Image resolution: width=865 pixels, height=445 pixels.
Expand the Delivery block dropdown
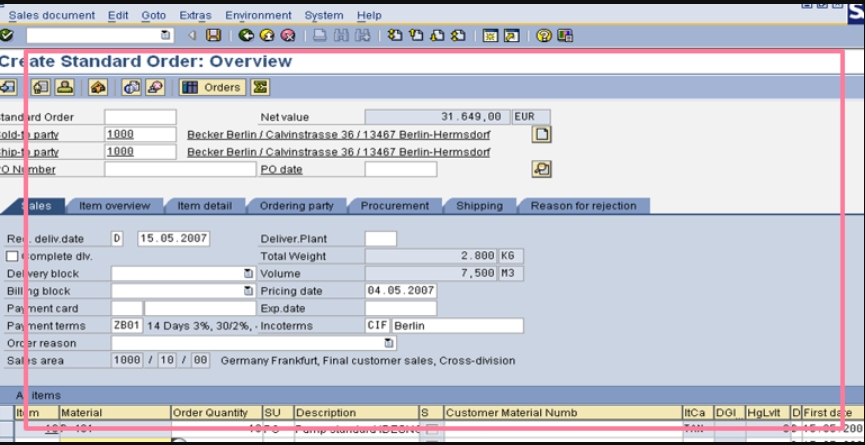tap(248, 273)
